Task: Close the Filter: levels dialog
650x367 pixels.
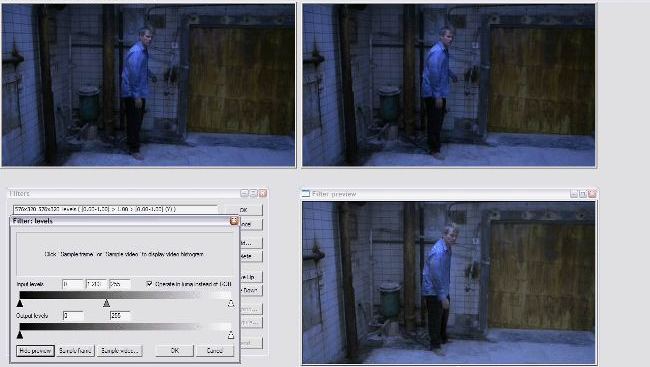Action: tap(234, 221)
